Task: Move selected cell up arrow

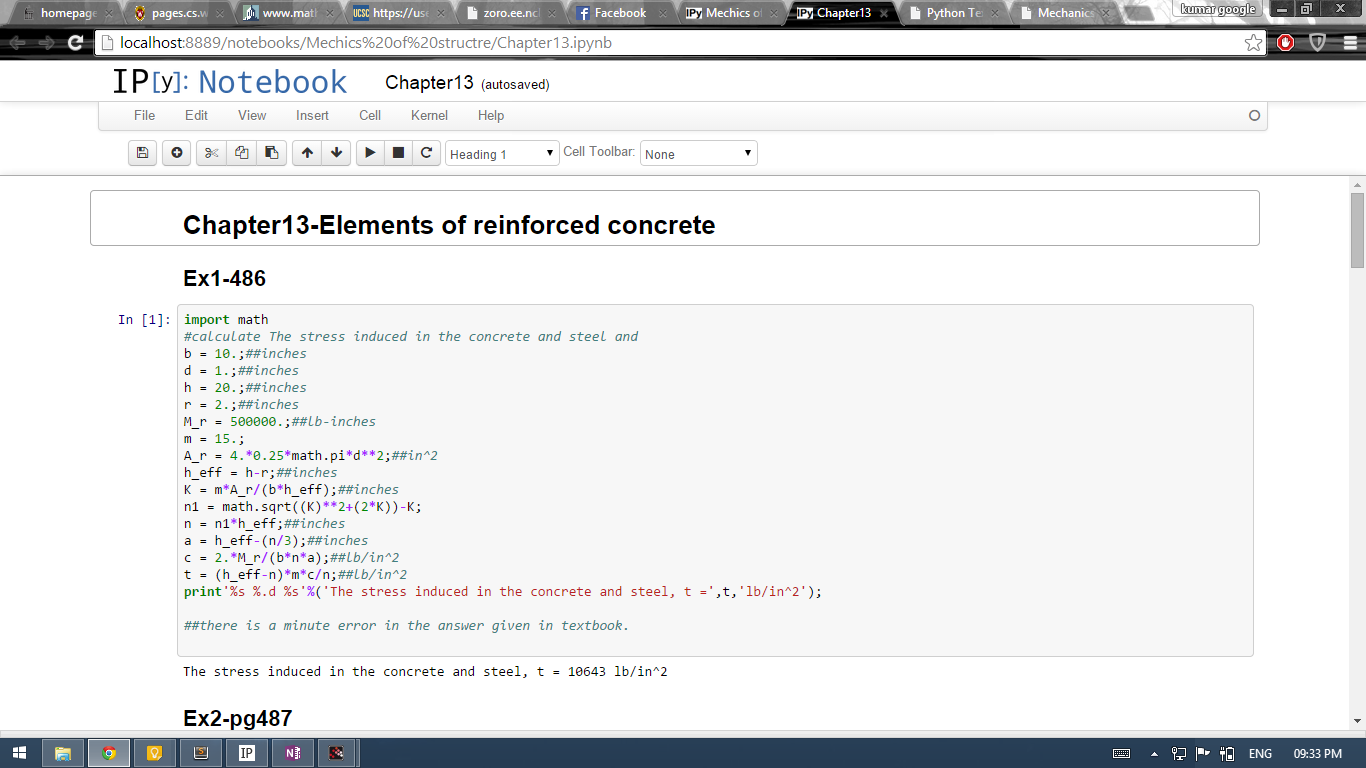Action: [307, 153]
